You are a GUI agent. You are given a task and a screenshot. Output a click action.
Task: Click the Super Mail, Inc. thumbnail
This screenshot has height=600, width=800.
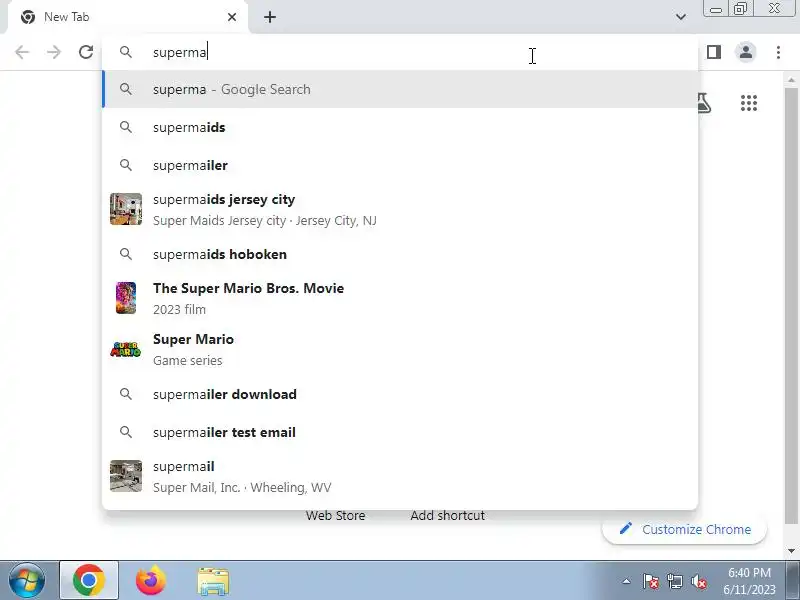tap(126, 476)
